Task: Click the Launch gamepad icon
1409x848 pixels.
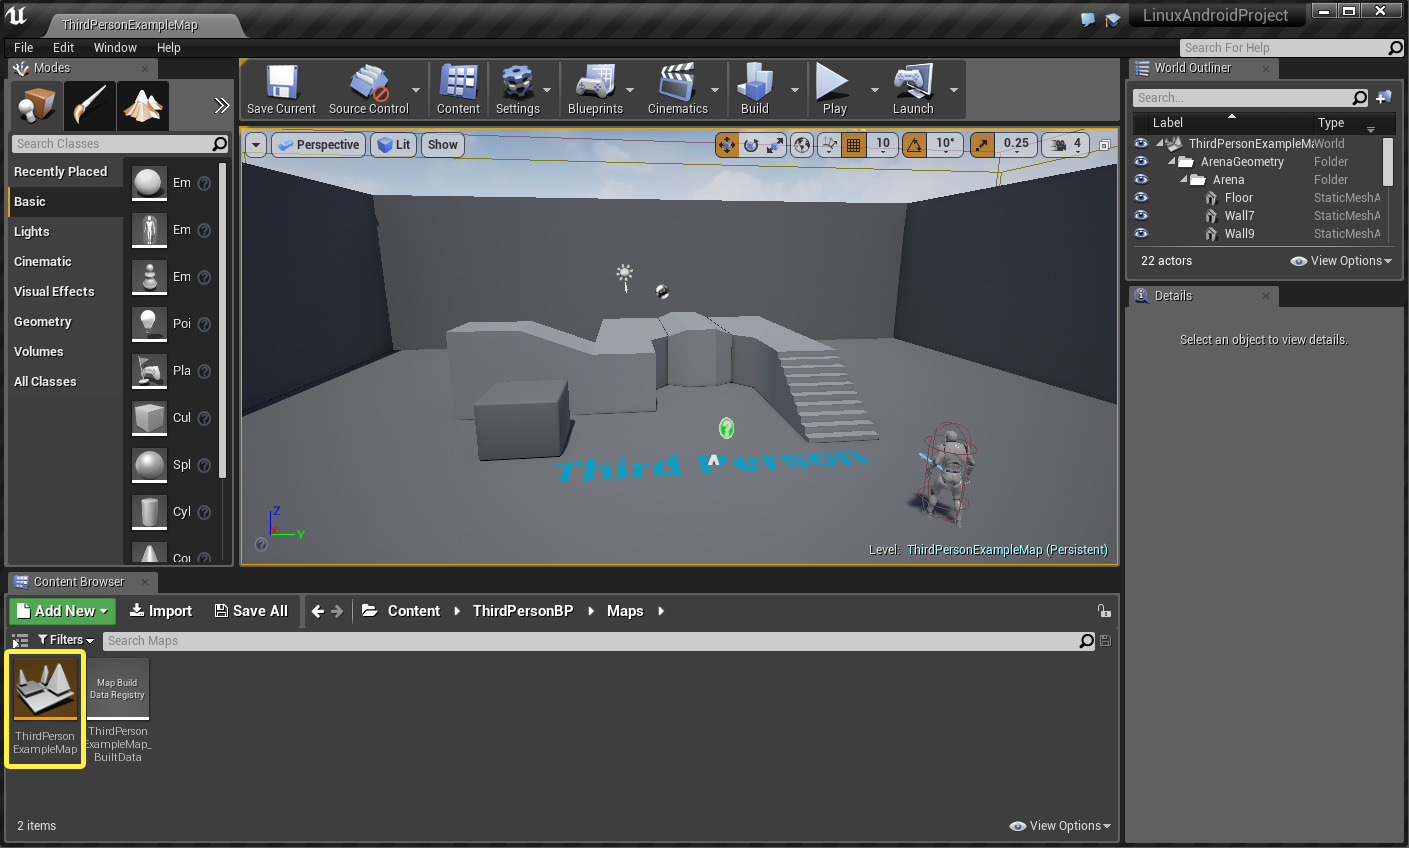Action: click(x=912, y=84)
